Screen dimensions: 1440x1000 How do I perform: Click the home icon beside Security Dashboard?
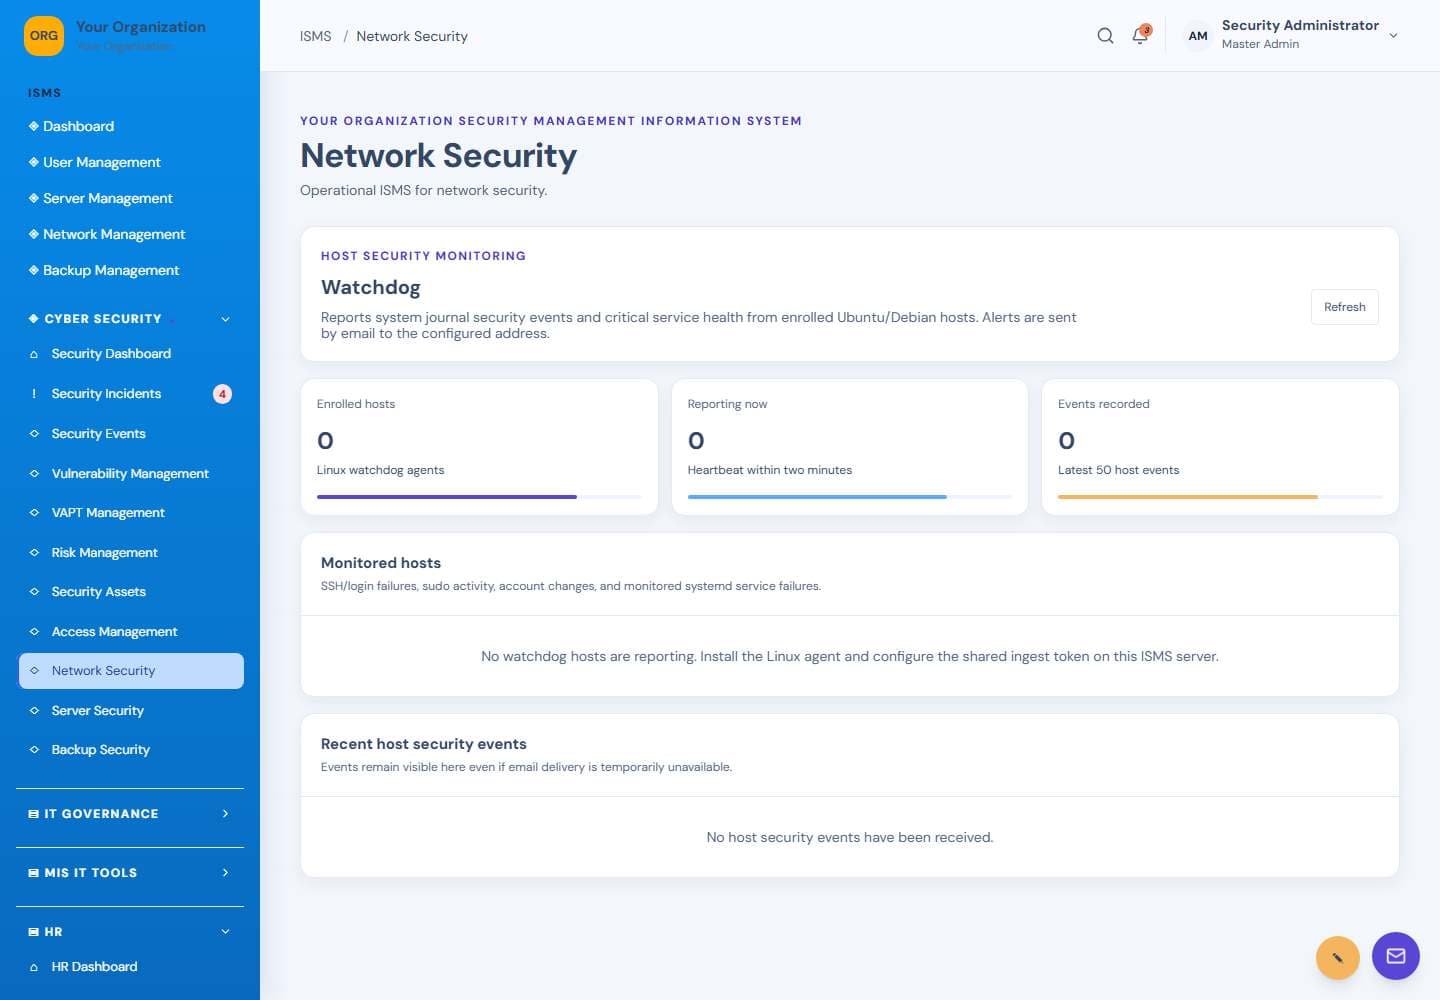(x=34, y=354)
